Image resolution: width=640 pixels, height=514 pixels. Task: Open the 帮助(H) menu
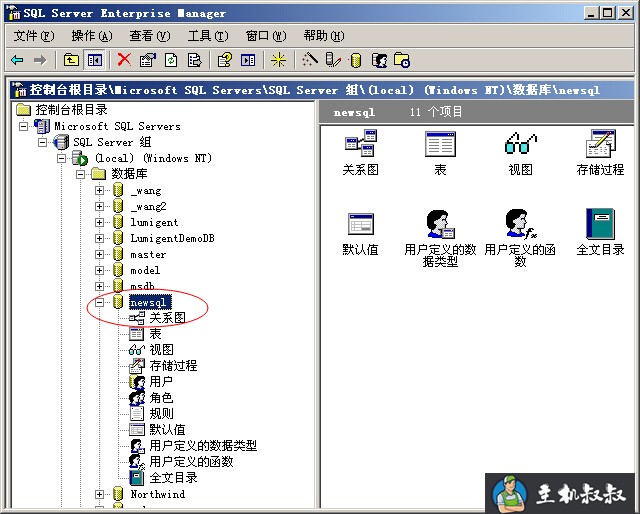pyautogui.click(x=324, y=36)
